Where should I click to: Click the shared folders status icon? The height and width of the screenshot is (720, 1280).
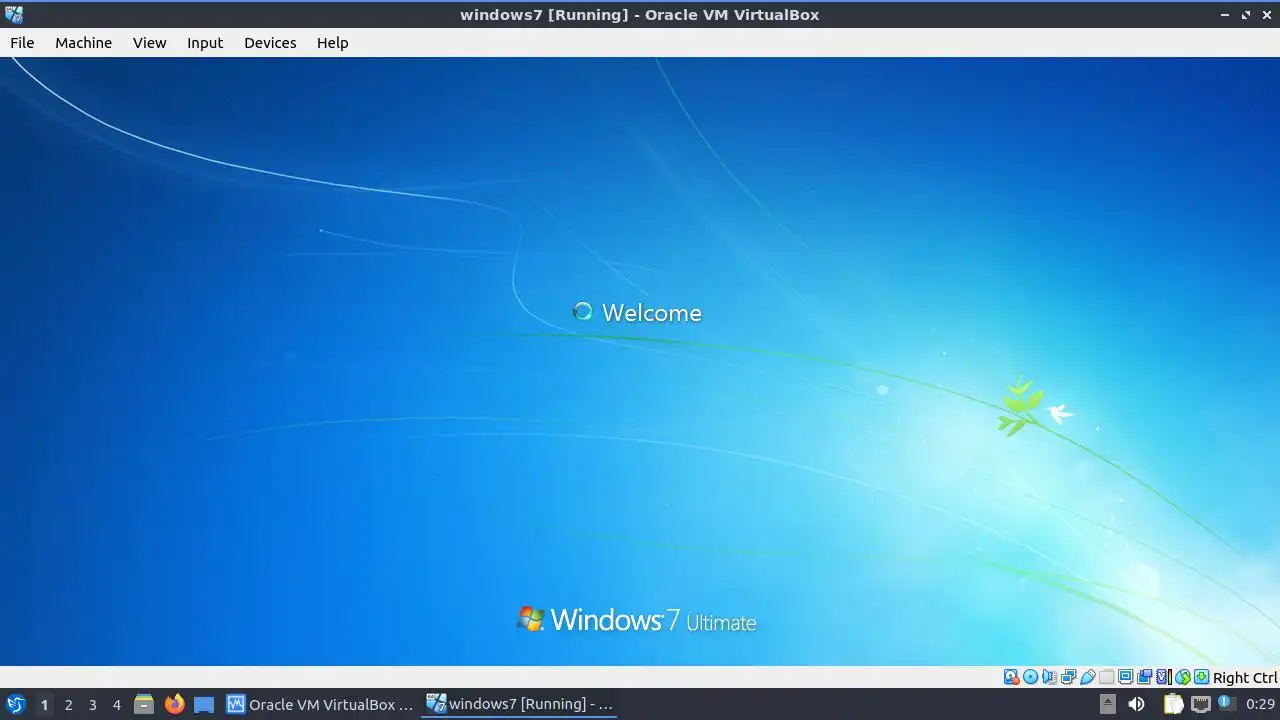[1106, 677]
